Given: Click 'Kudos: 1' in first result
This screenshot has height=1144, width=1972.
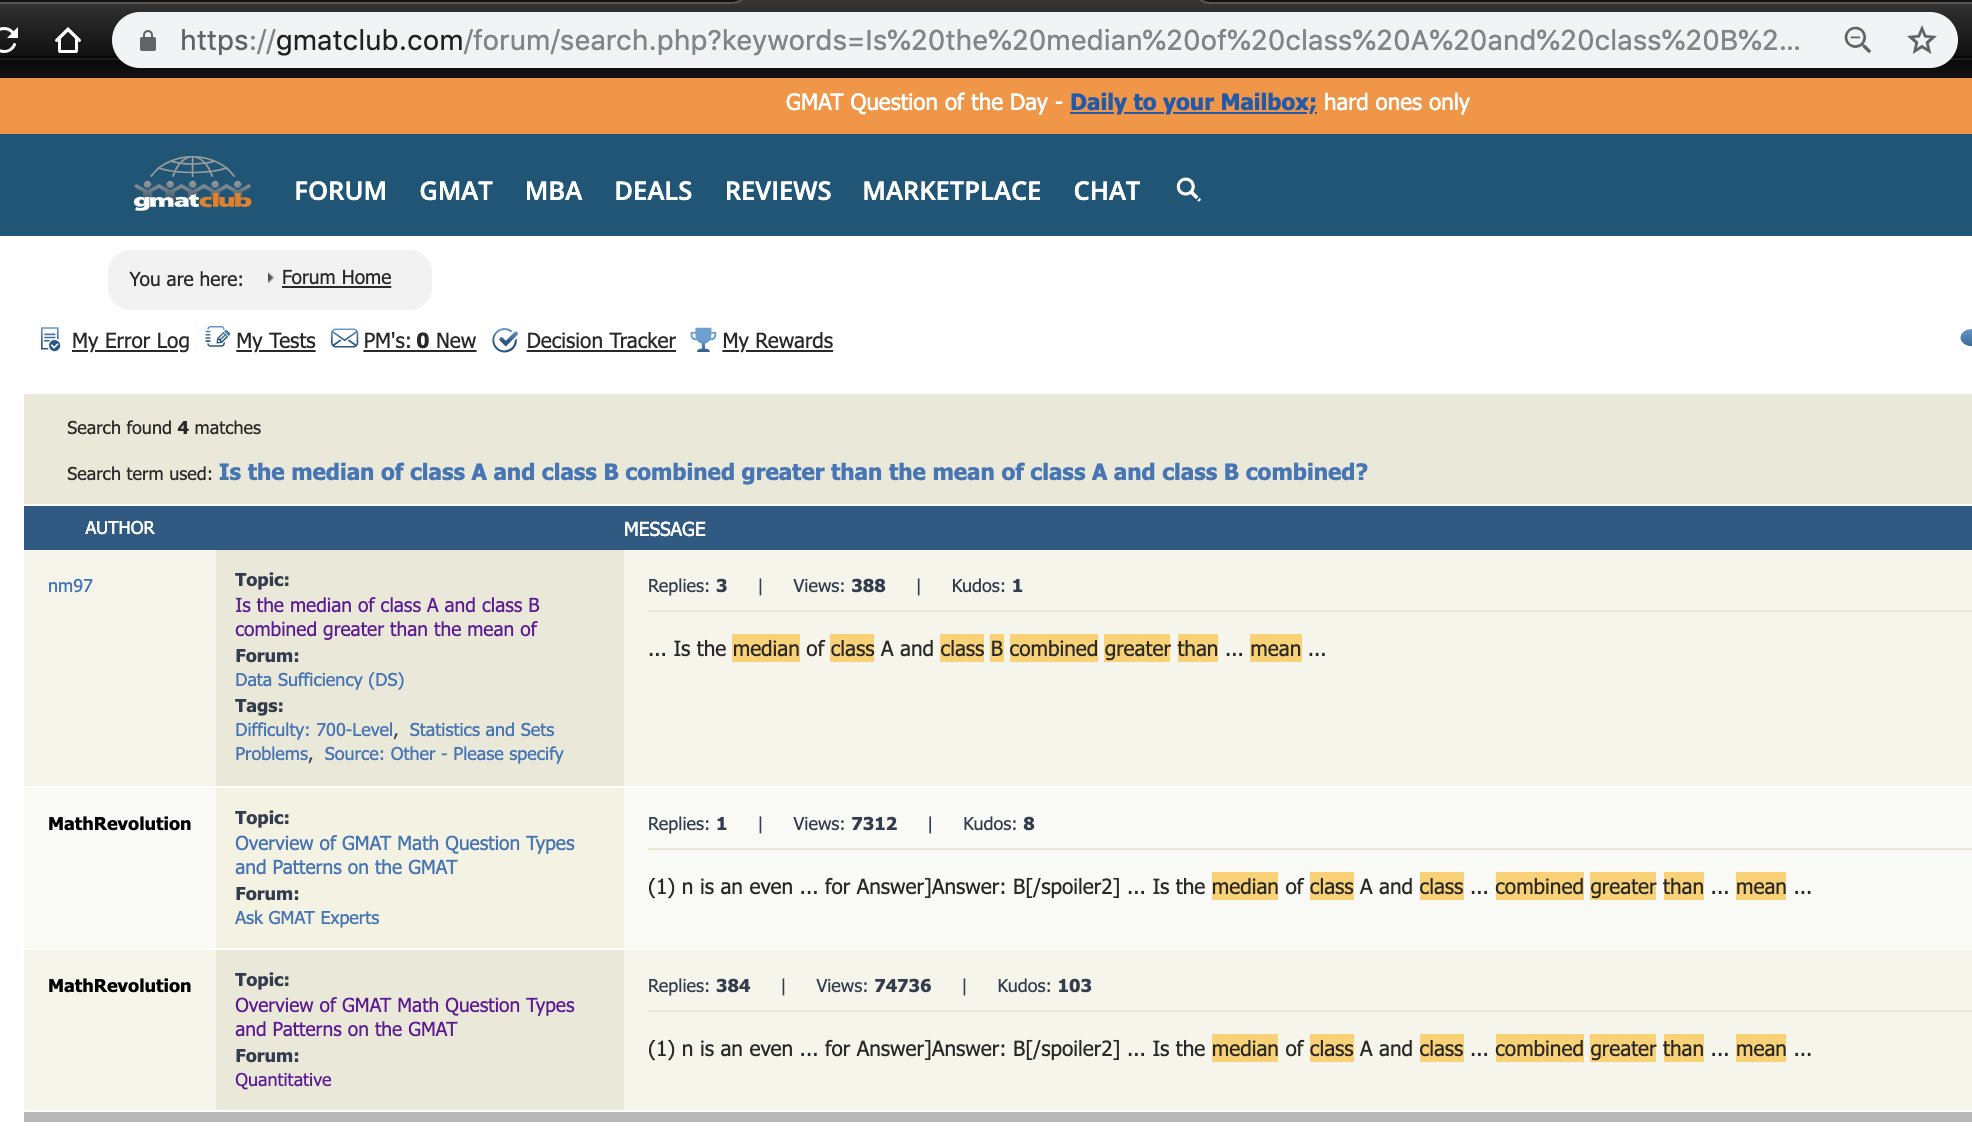Looking at the screenshot, I should point(987,586).
